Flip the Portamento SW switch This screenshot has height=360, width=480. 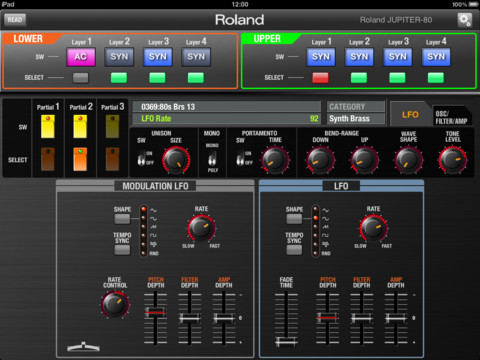(240, 159)
